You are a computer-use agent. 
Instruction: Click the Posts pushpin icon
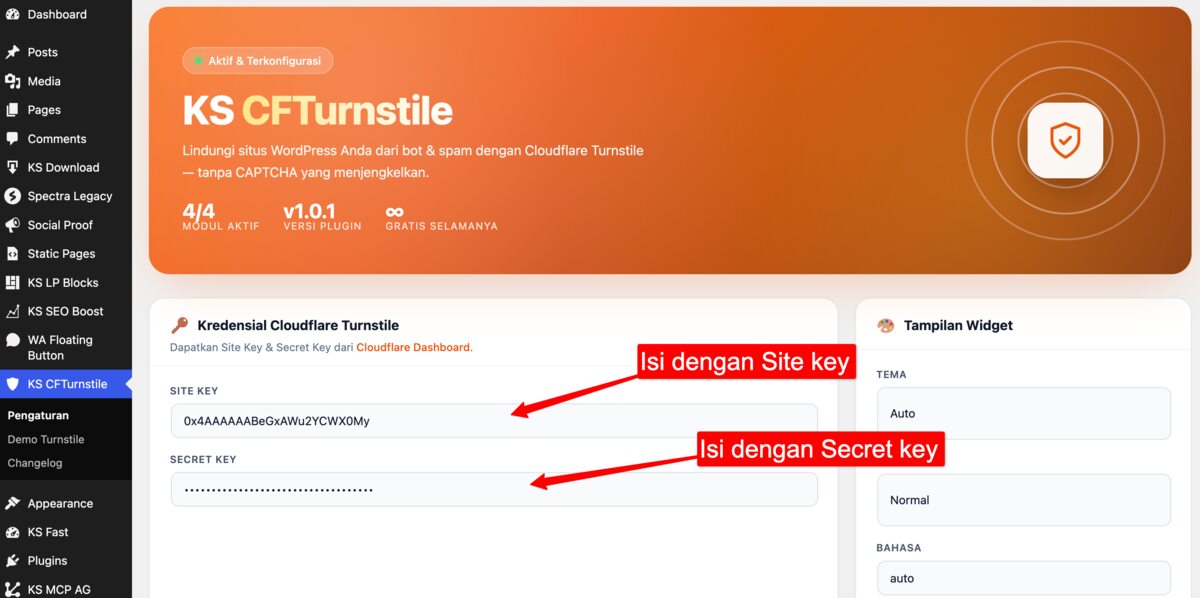pos(12,52)
